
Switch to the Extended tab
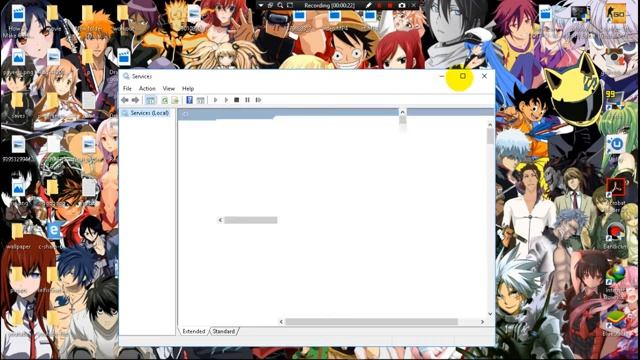point(194,331)
